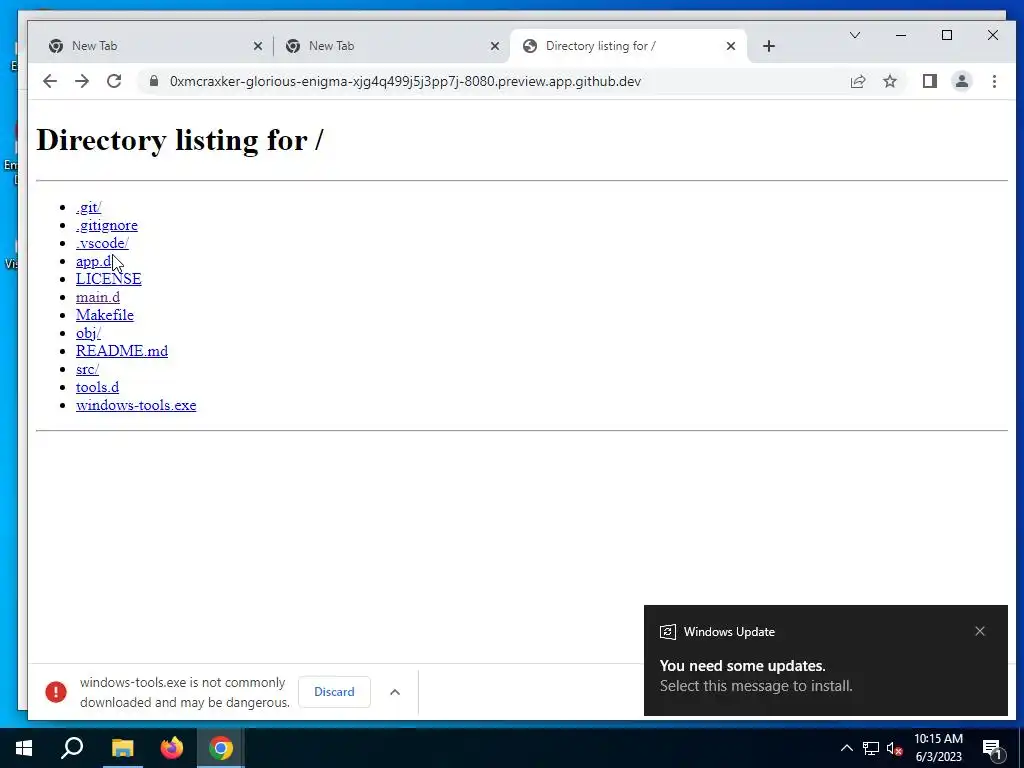Image resolution: width=1024 pixels, height=768 pixels.
Task: Select the Directory listing for / tab
Action: pos(628,46)
